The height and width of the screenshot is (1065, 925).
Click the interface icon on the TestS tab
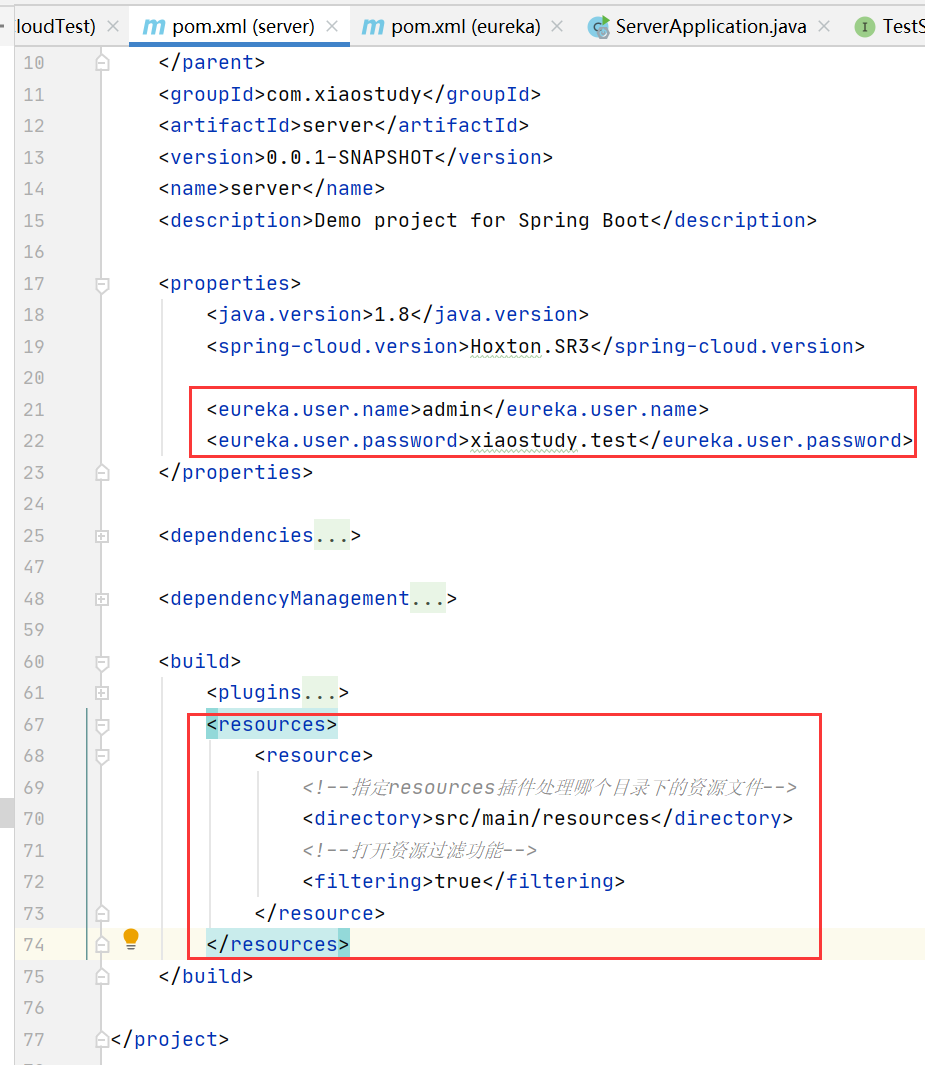pos(865,27)
